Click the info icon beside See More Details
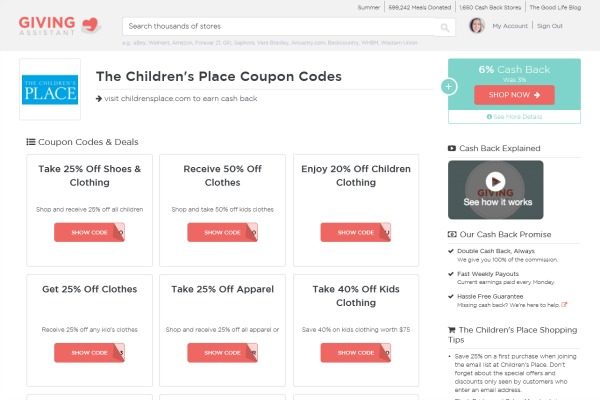Image resolution: width=600 pixels, height=400 pixels. (489, 117)
